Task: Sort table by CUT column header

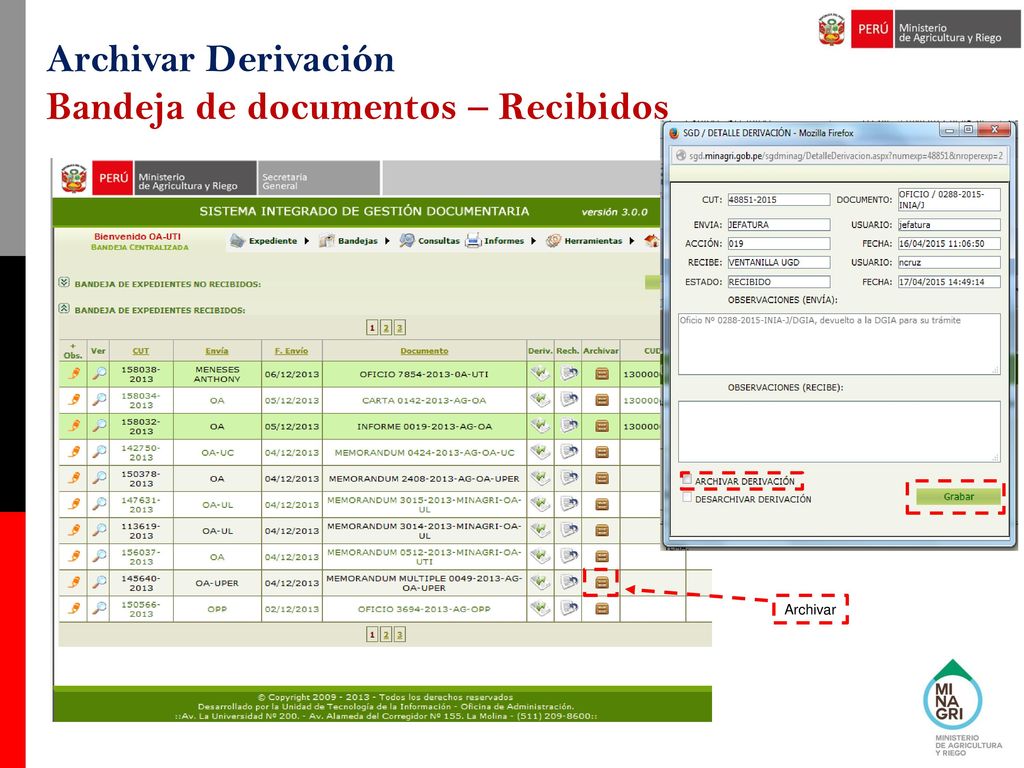Action: (141, 351)
